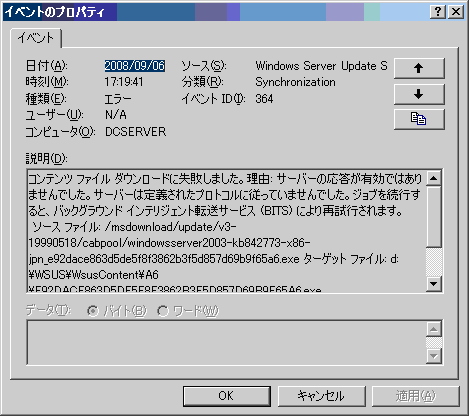
Task: Close the event properties dialog
Action: point(456,12)
